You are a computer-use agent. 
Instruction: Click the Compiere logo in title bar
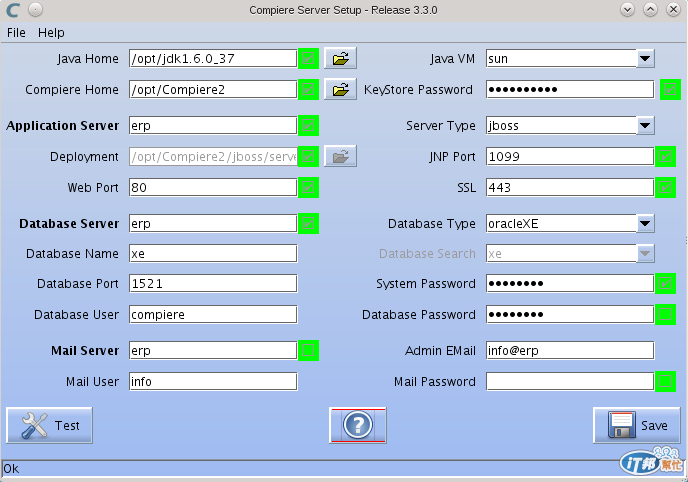[13, 10]
